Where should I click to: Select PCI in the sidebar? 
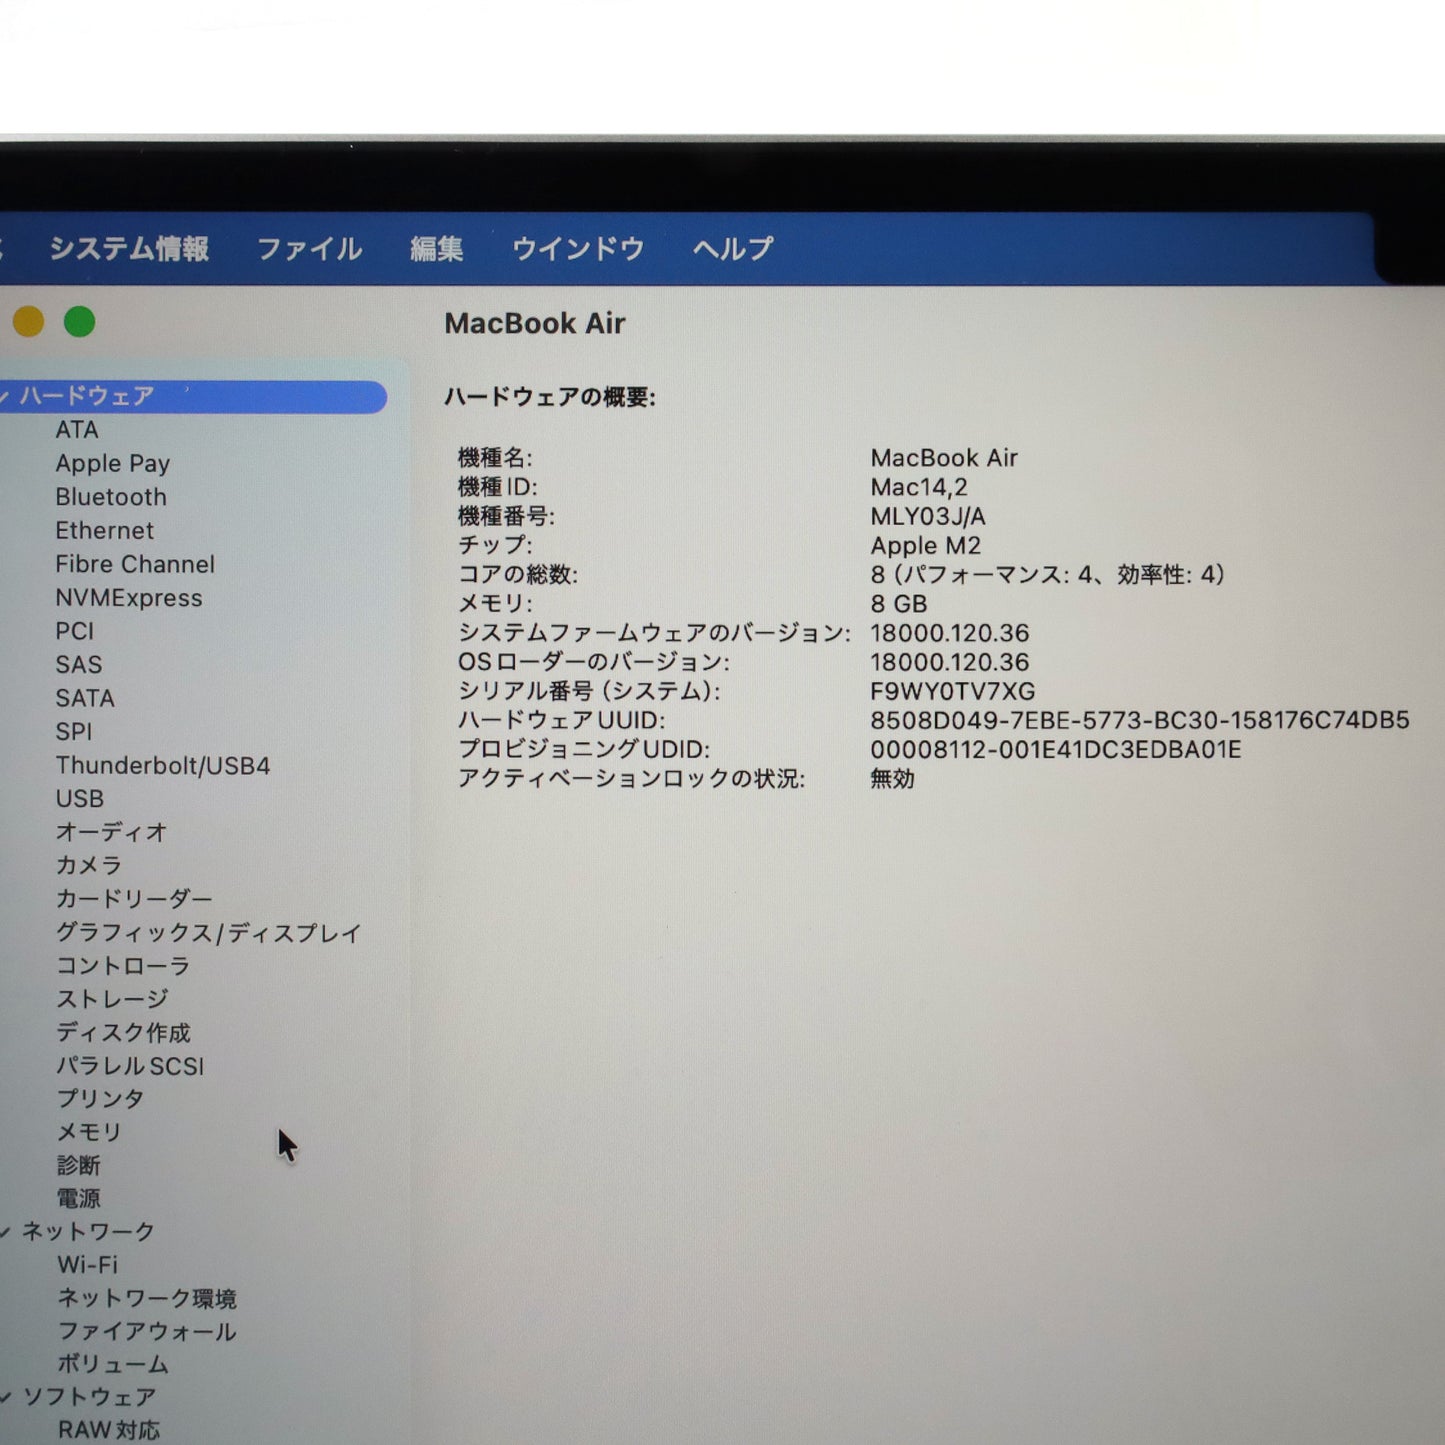(x=75, y=631)
